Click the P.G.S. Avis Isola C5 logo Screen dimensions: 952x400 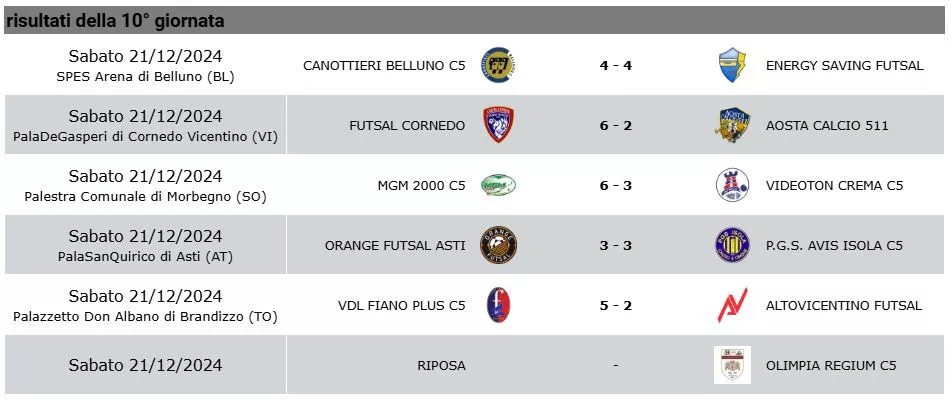tap(732, 245)
